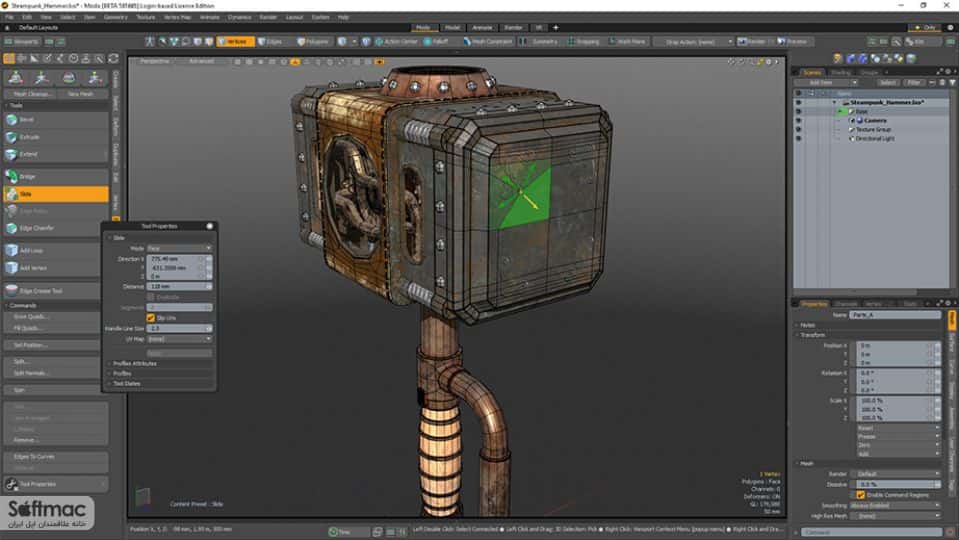The image size is (959, 540).
Task: Switch to Polygons selection mode
Action: (313, 42)
